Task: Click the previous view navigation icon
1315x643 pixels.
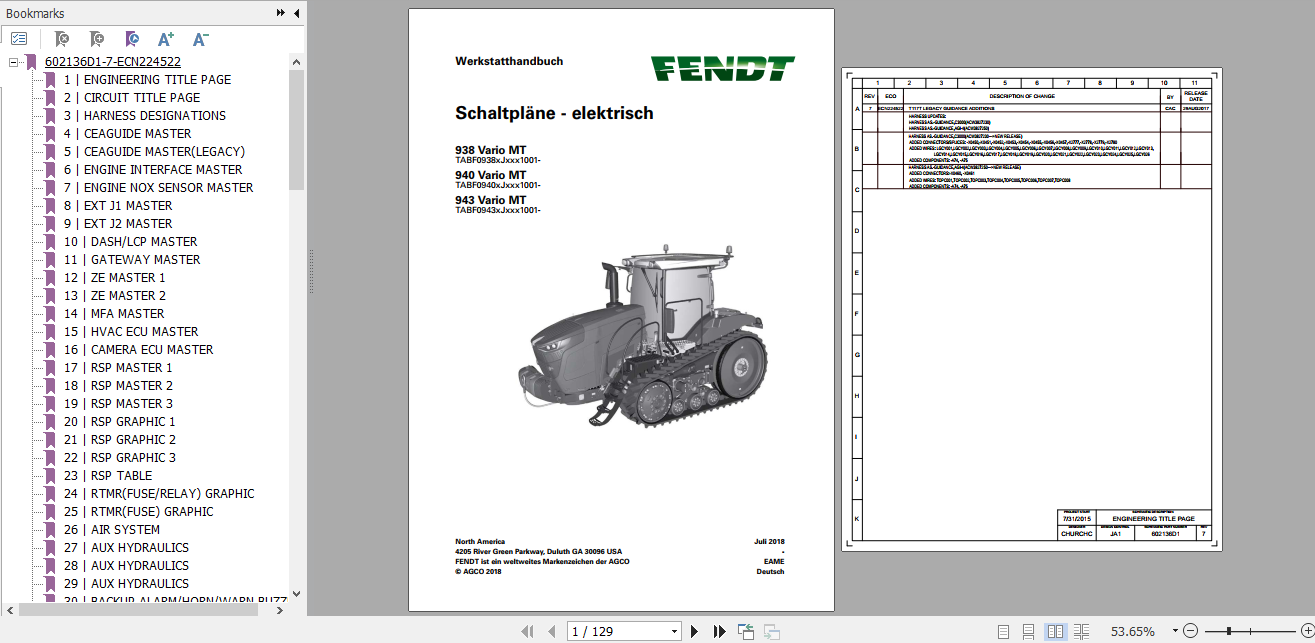Action: coord(746,631)
